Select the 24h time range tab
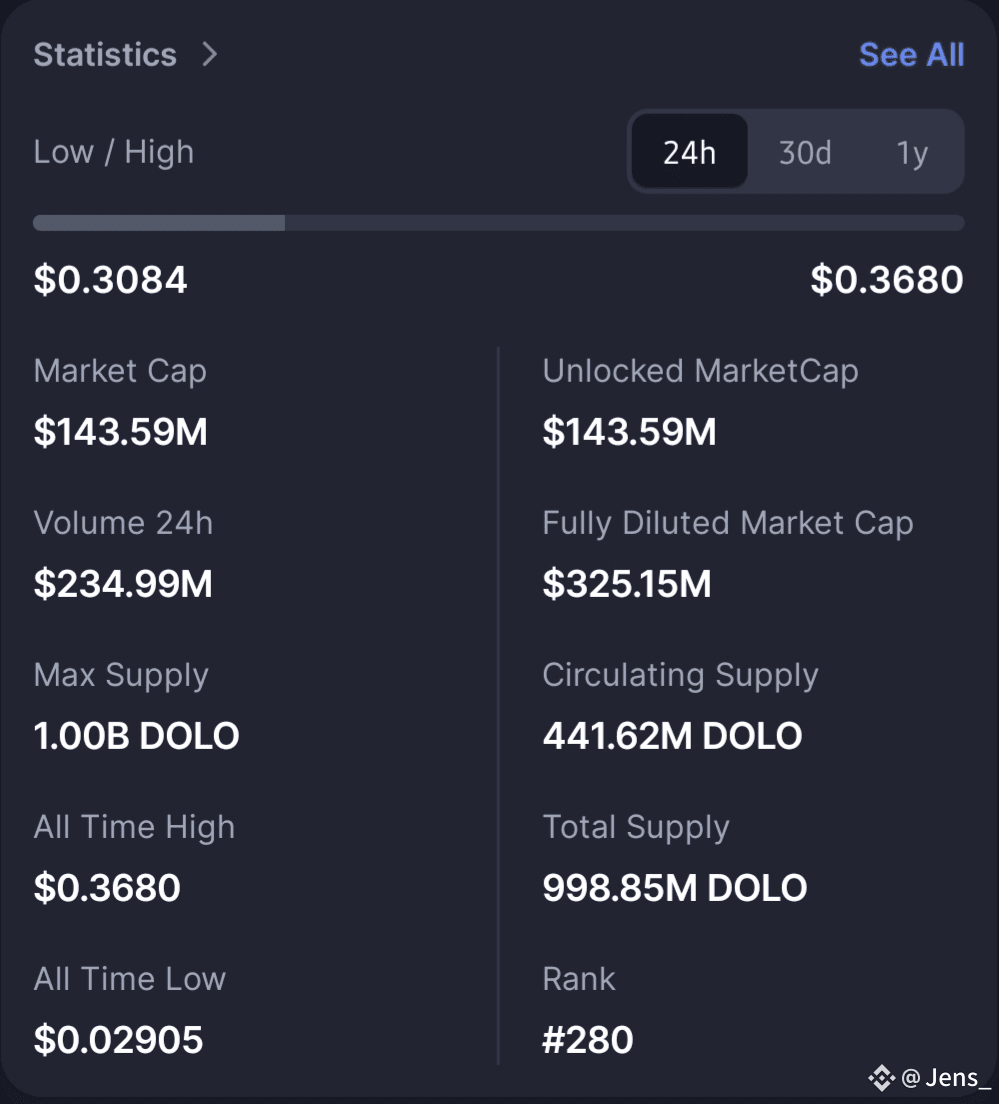Screen dimensions: 999x1104 pyautogui.click(x=689, y=151)
